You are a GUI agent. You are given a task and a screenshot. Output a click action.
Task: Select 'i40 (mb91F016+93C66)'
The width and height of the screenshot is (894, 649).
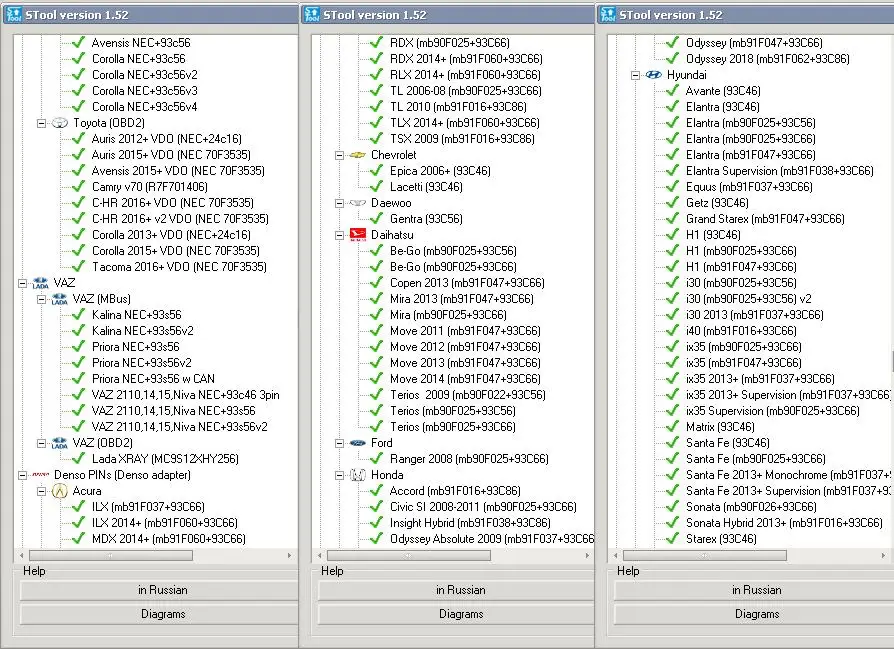click(x=741, y=331)
